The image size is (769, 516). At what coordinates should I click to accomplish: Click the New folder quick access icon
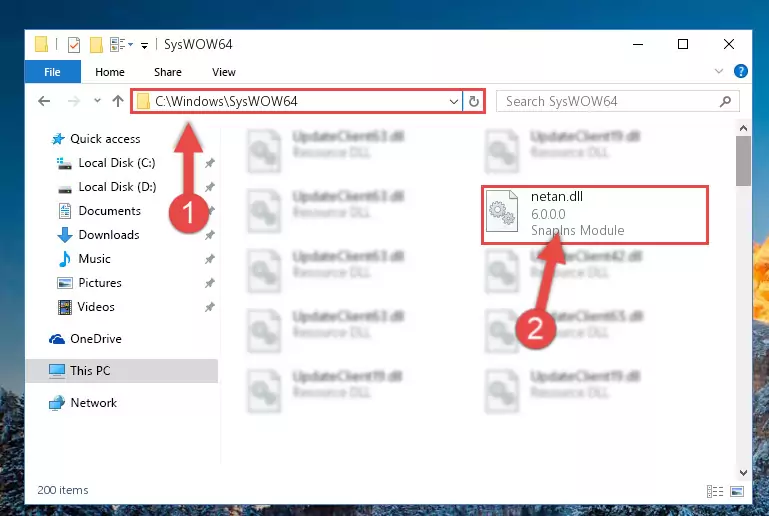[x=96, y=45]
